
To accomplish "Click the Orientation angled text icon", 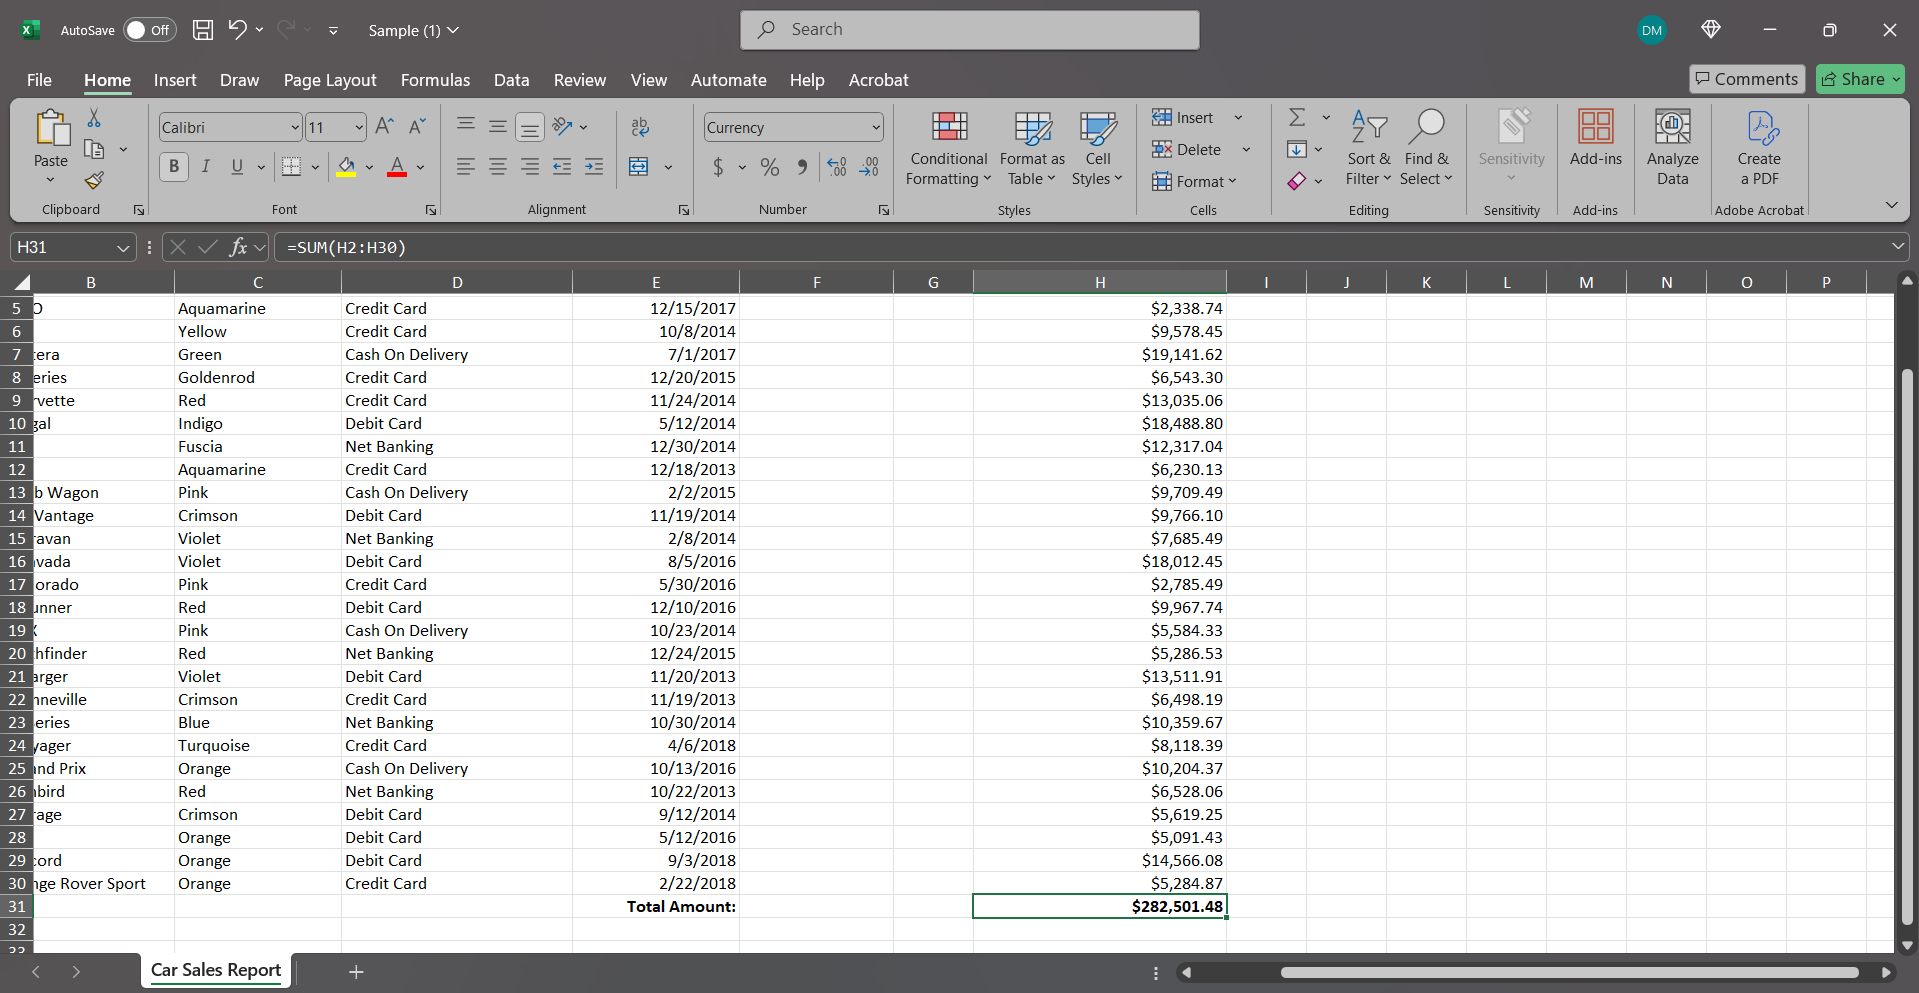I will click(x=563, y=126).
